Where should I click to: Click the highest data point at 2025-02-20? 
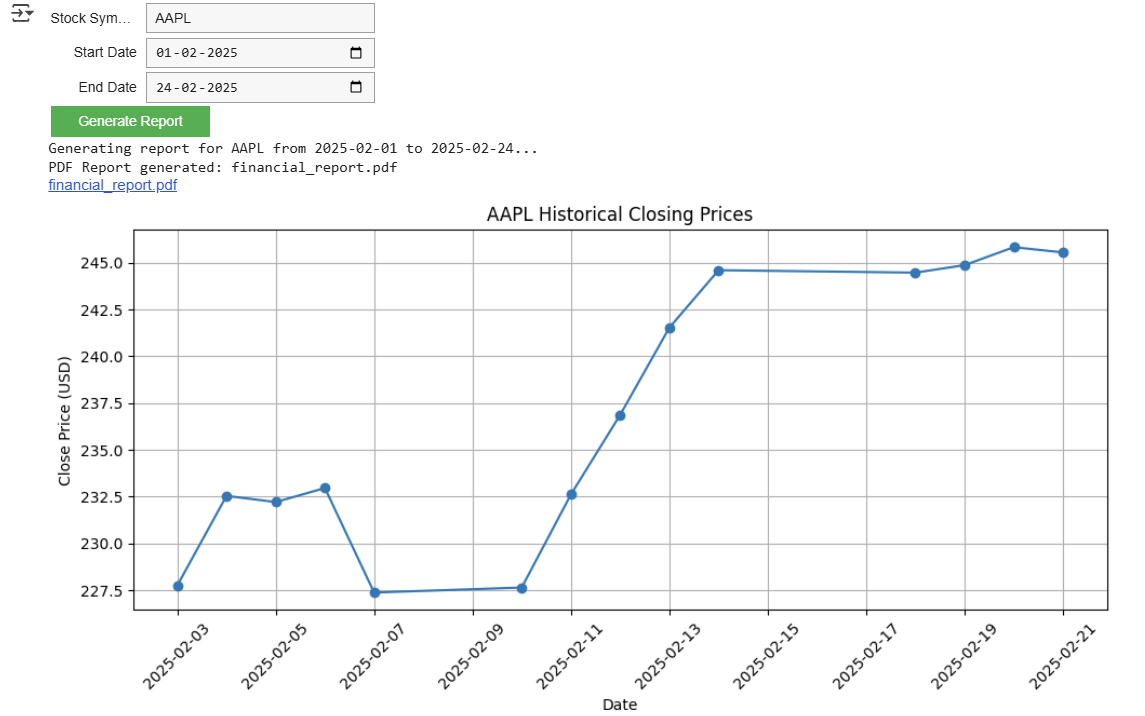click(1014, 247)
